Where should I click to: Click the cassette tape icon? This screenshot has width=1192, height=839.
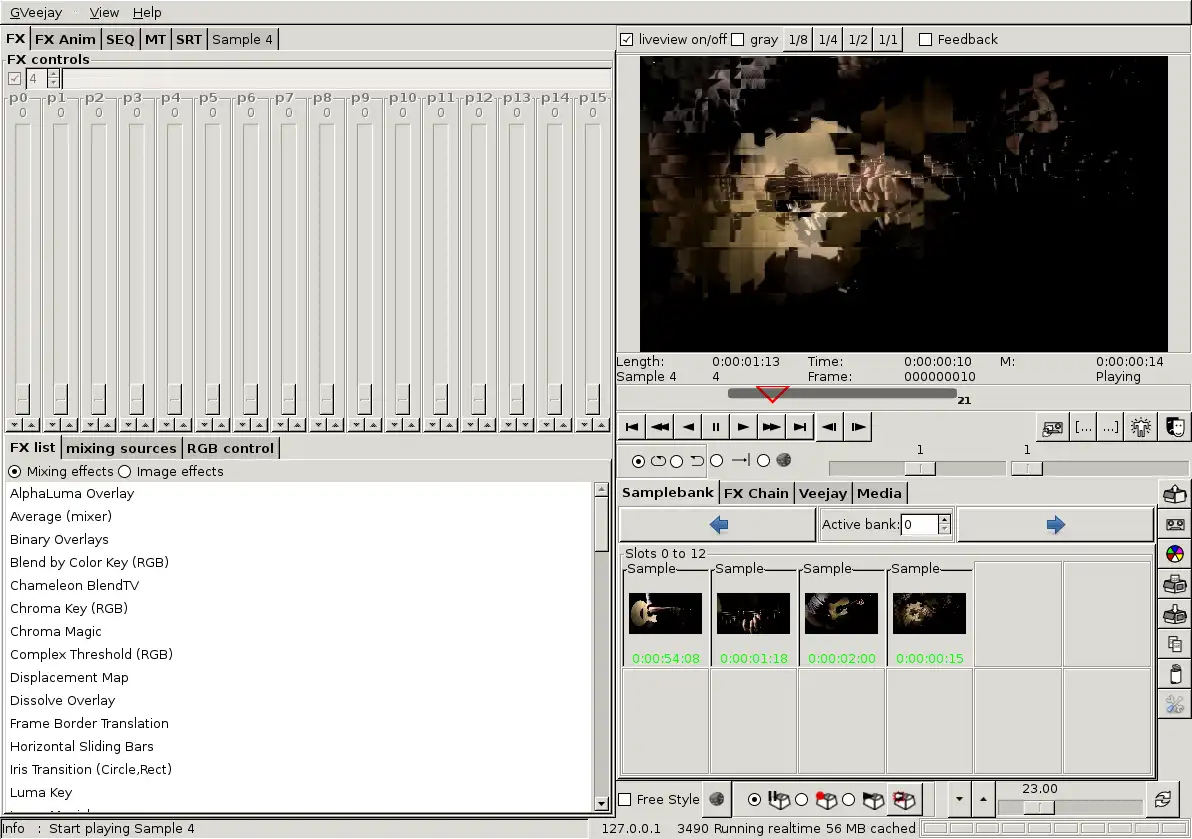(x=1175, y=524)
